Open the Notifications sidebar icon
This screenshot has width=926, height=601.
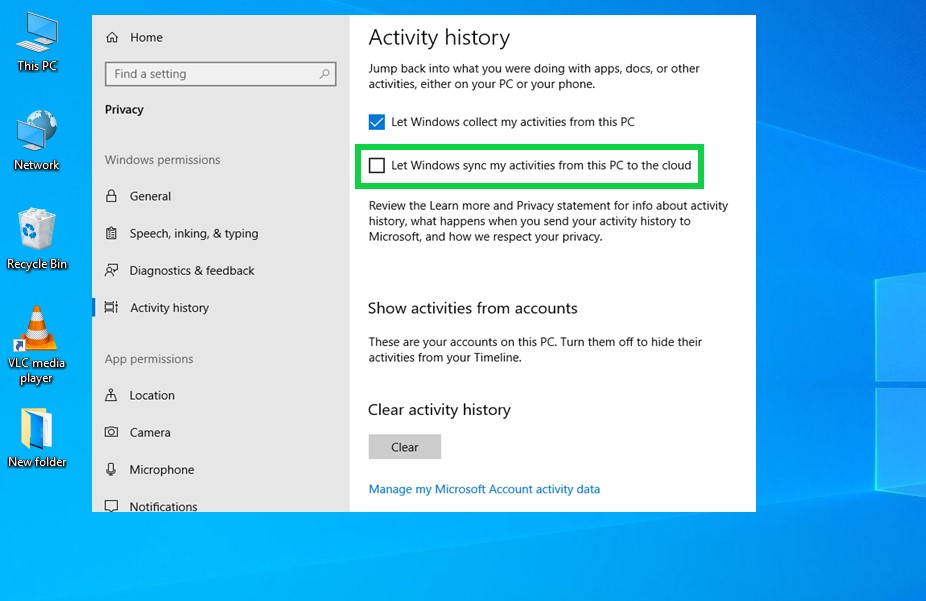[111, 506]
